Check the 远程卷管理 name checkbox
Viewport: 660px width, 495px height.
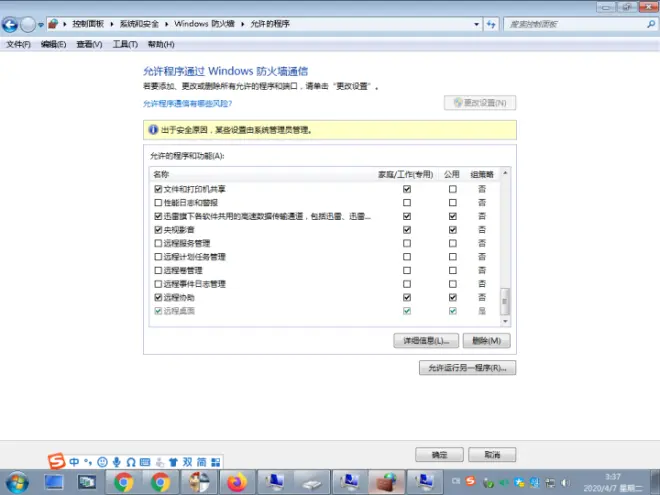[x=158, y=270]
